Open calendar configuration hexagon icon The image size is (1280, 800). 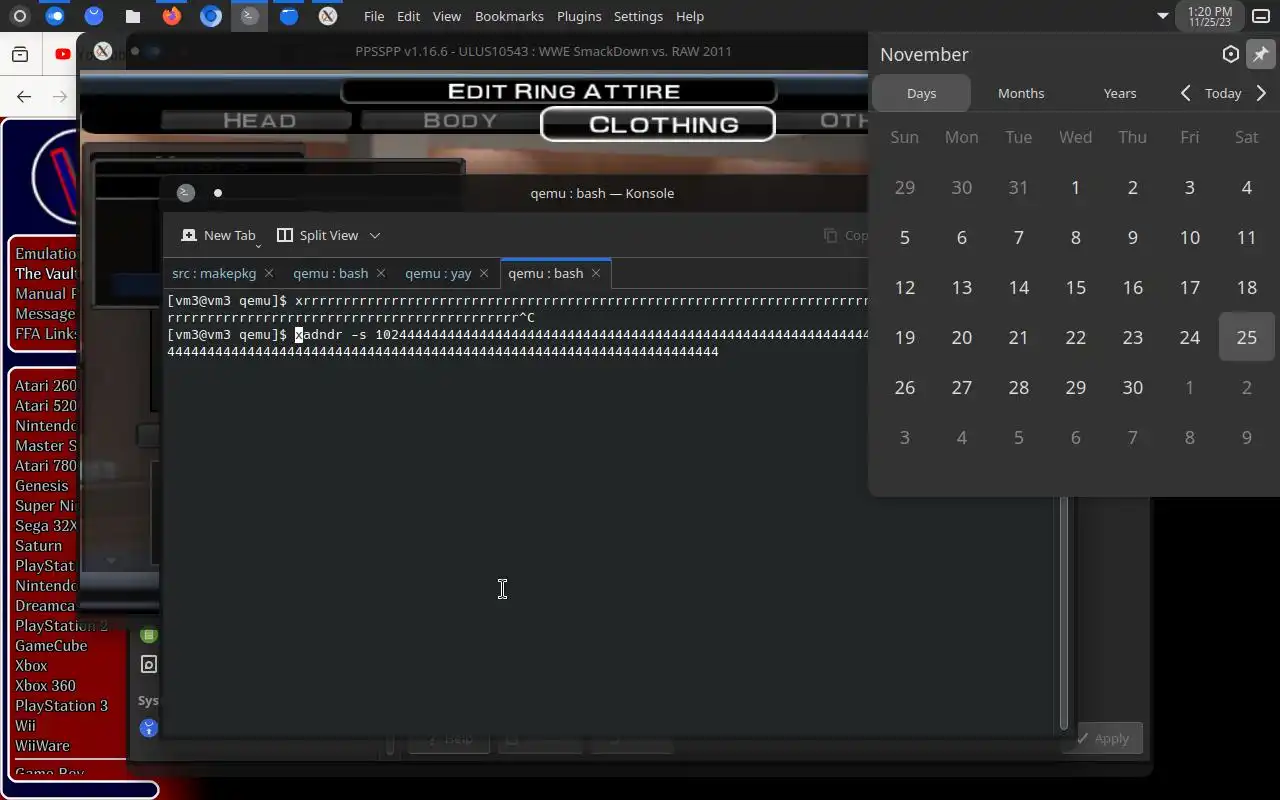pos(1231,54)
